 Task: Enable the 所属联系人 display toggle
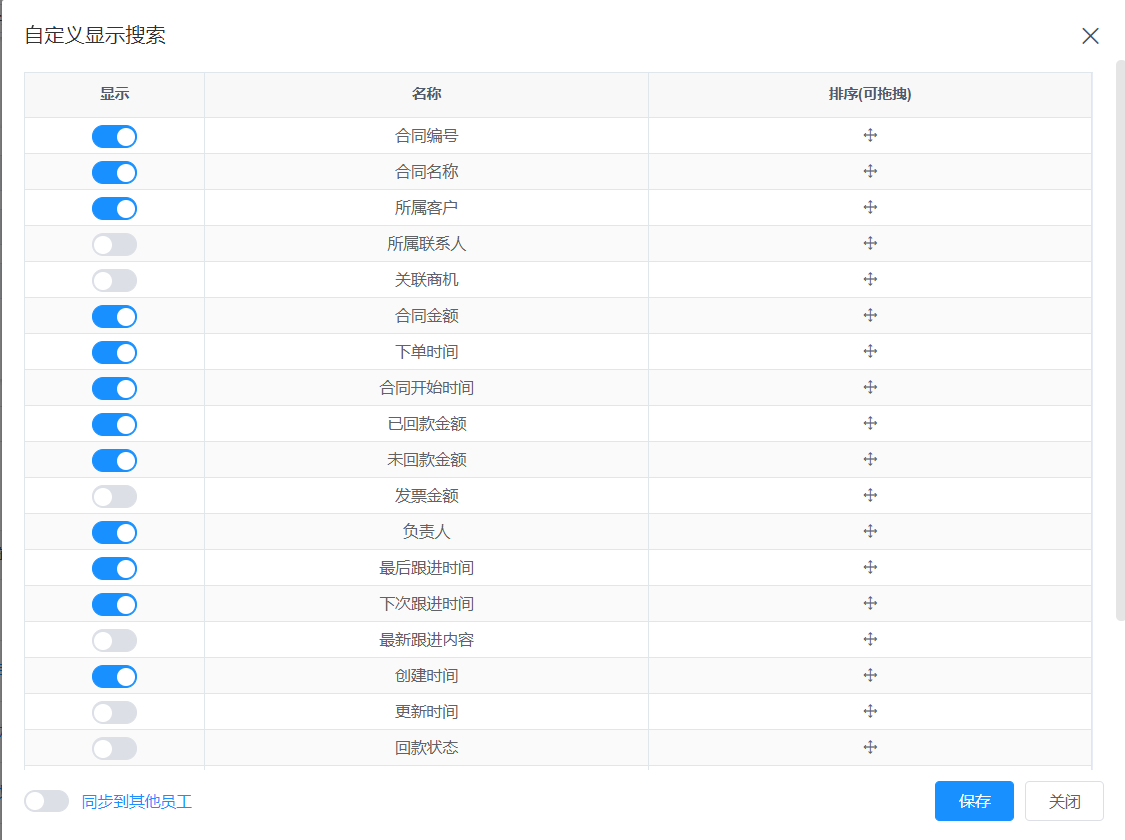click(114, 244)
